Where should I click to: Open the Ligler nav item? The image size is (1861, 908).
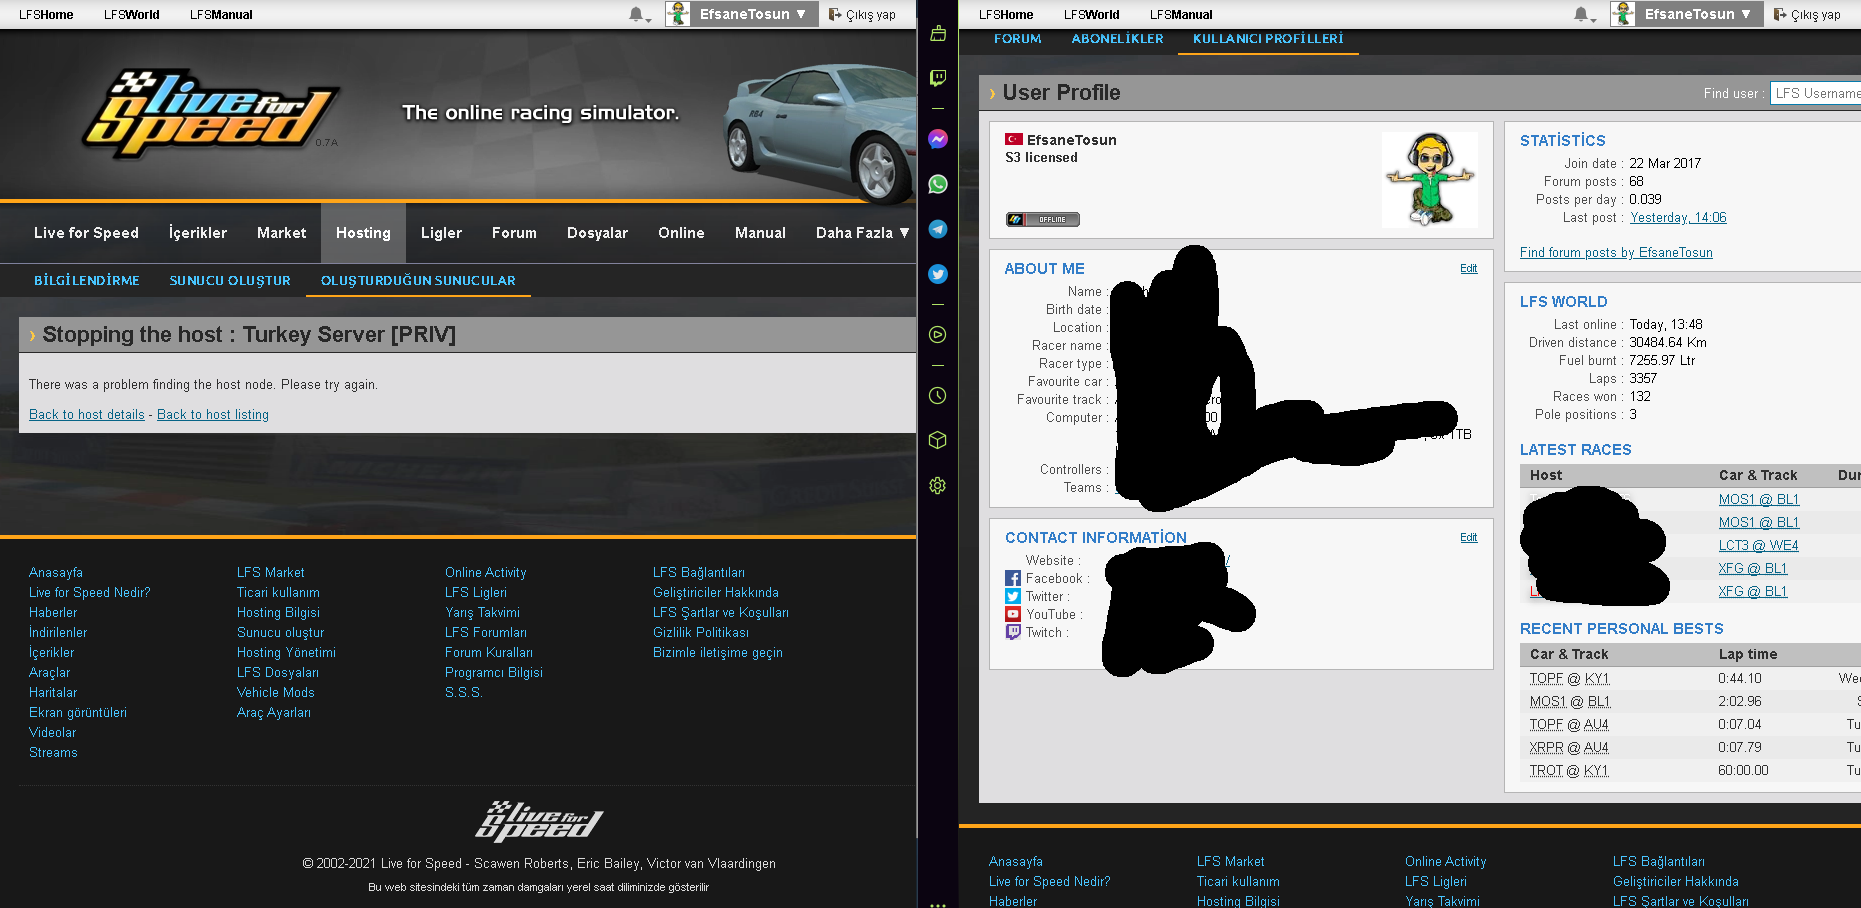pos(441,233)
